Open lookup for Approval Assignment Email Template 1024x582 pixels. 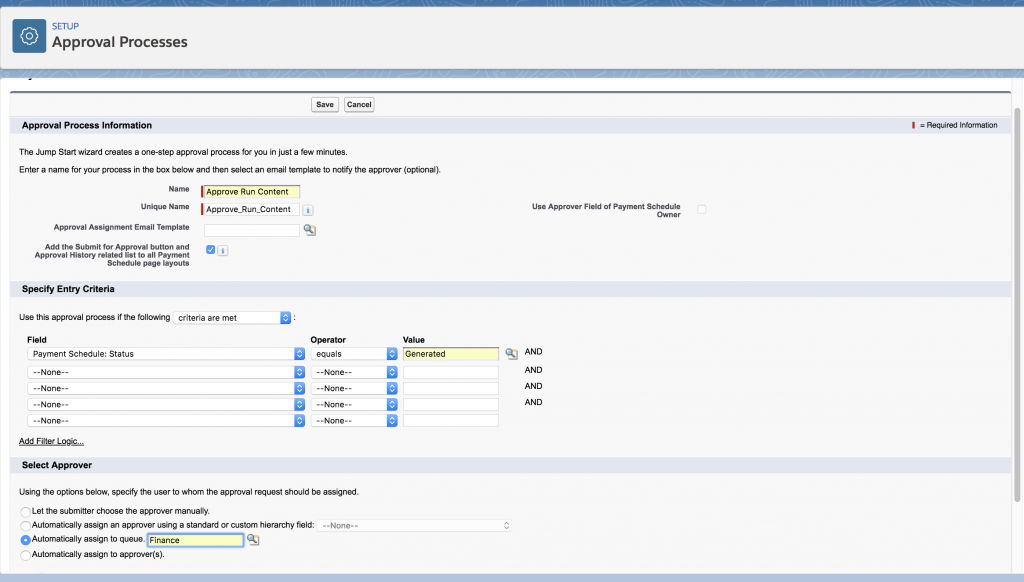tap(310, 230)
